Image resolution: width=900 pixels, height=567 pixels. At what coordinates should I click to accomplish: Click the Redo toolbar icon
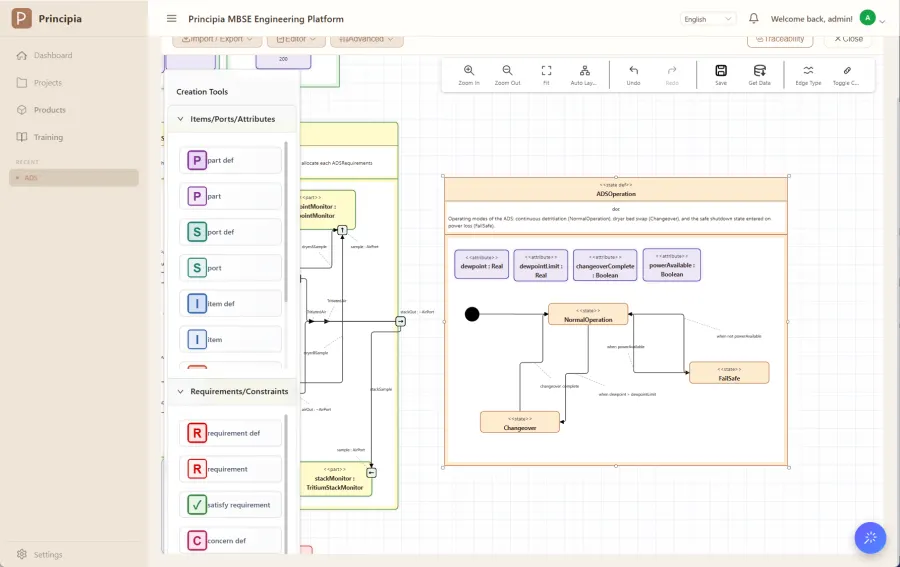pos(672,75)
